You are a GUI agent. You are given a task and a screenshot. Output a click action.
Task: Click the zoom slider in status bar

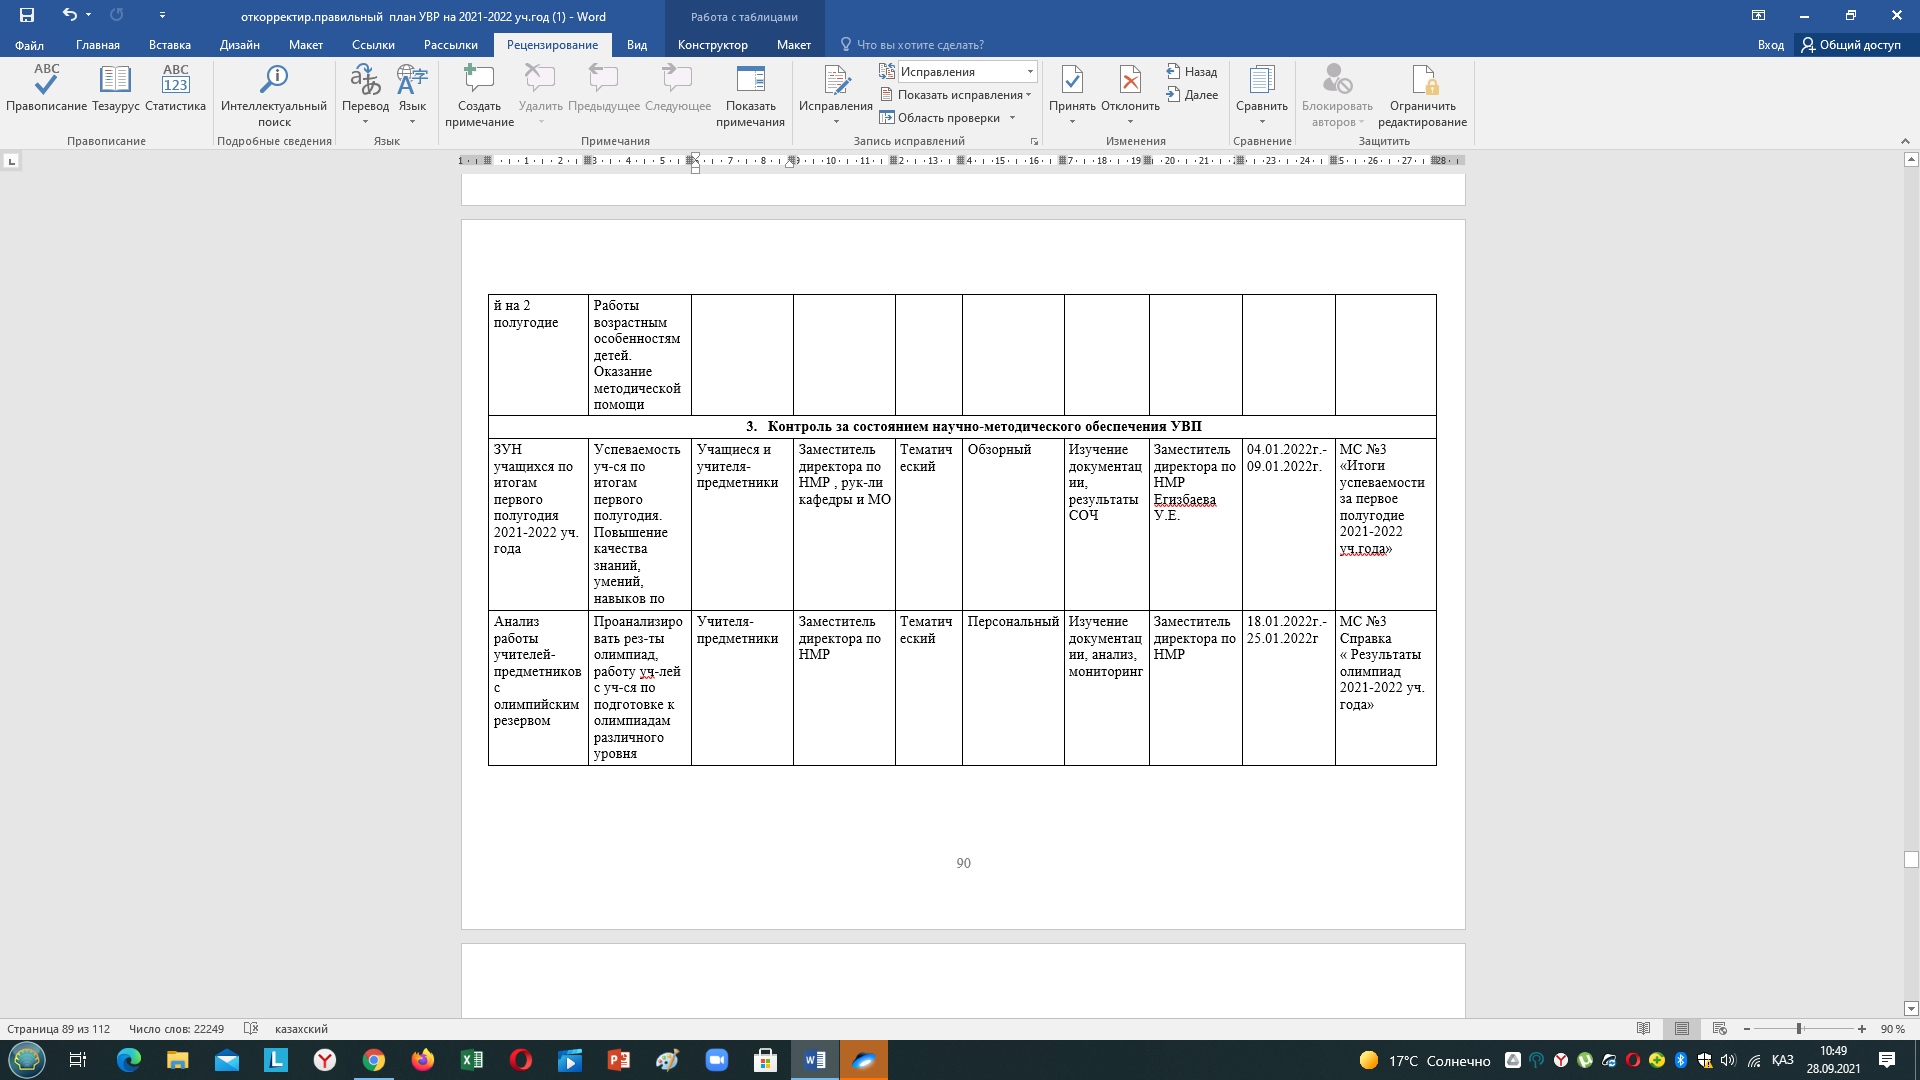tap(1798, 1029)
